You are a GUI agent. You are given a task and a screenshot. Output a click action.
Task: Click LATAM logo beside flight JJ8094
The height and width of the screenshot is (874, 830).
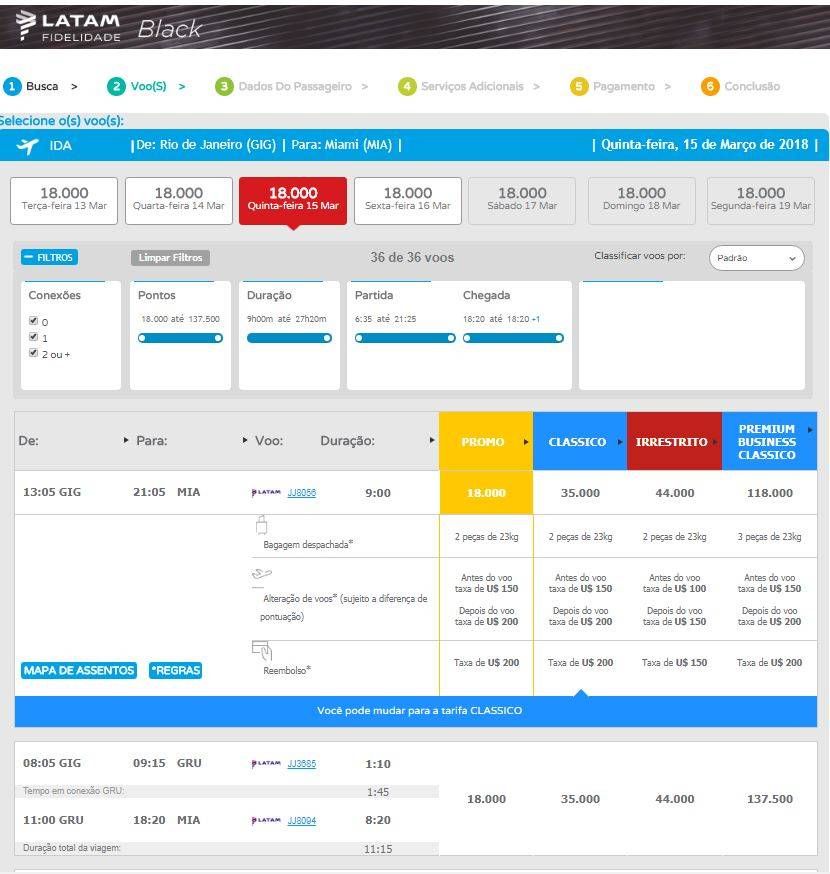click(266, 820)
